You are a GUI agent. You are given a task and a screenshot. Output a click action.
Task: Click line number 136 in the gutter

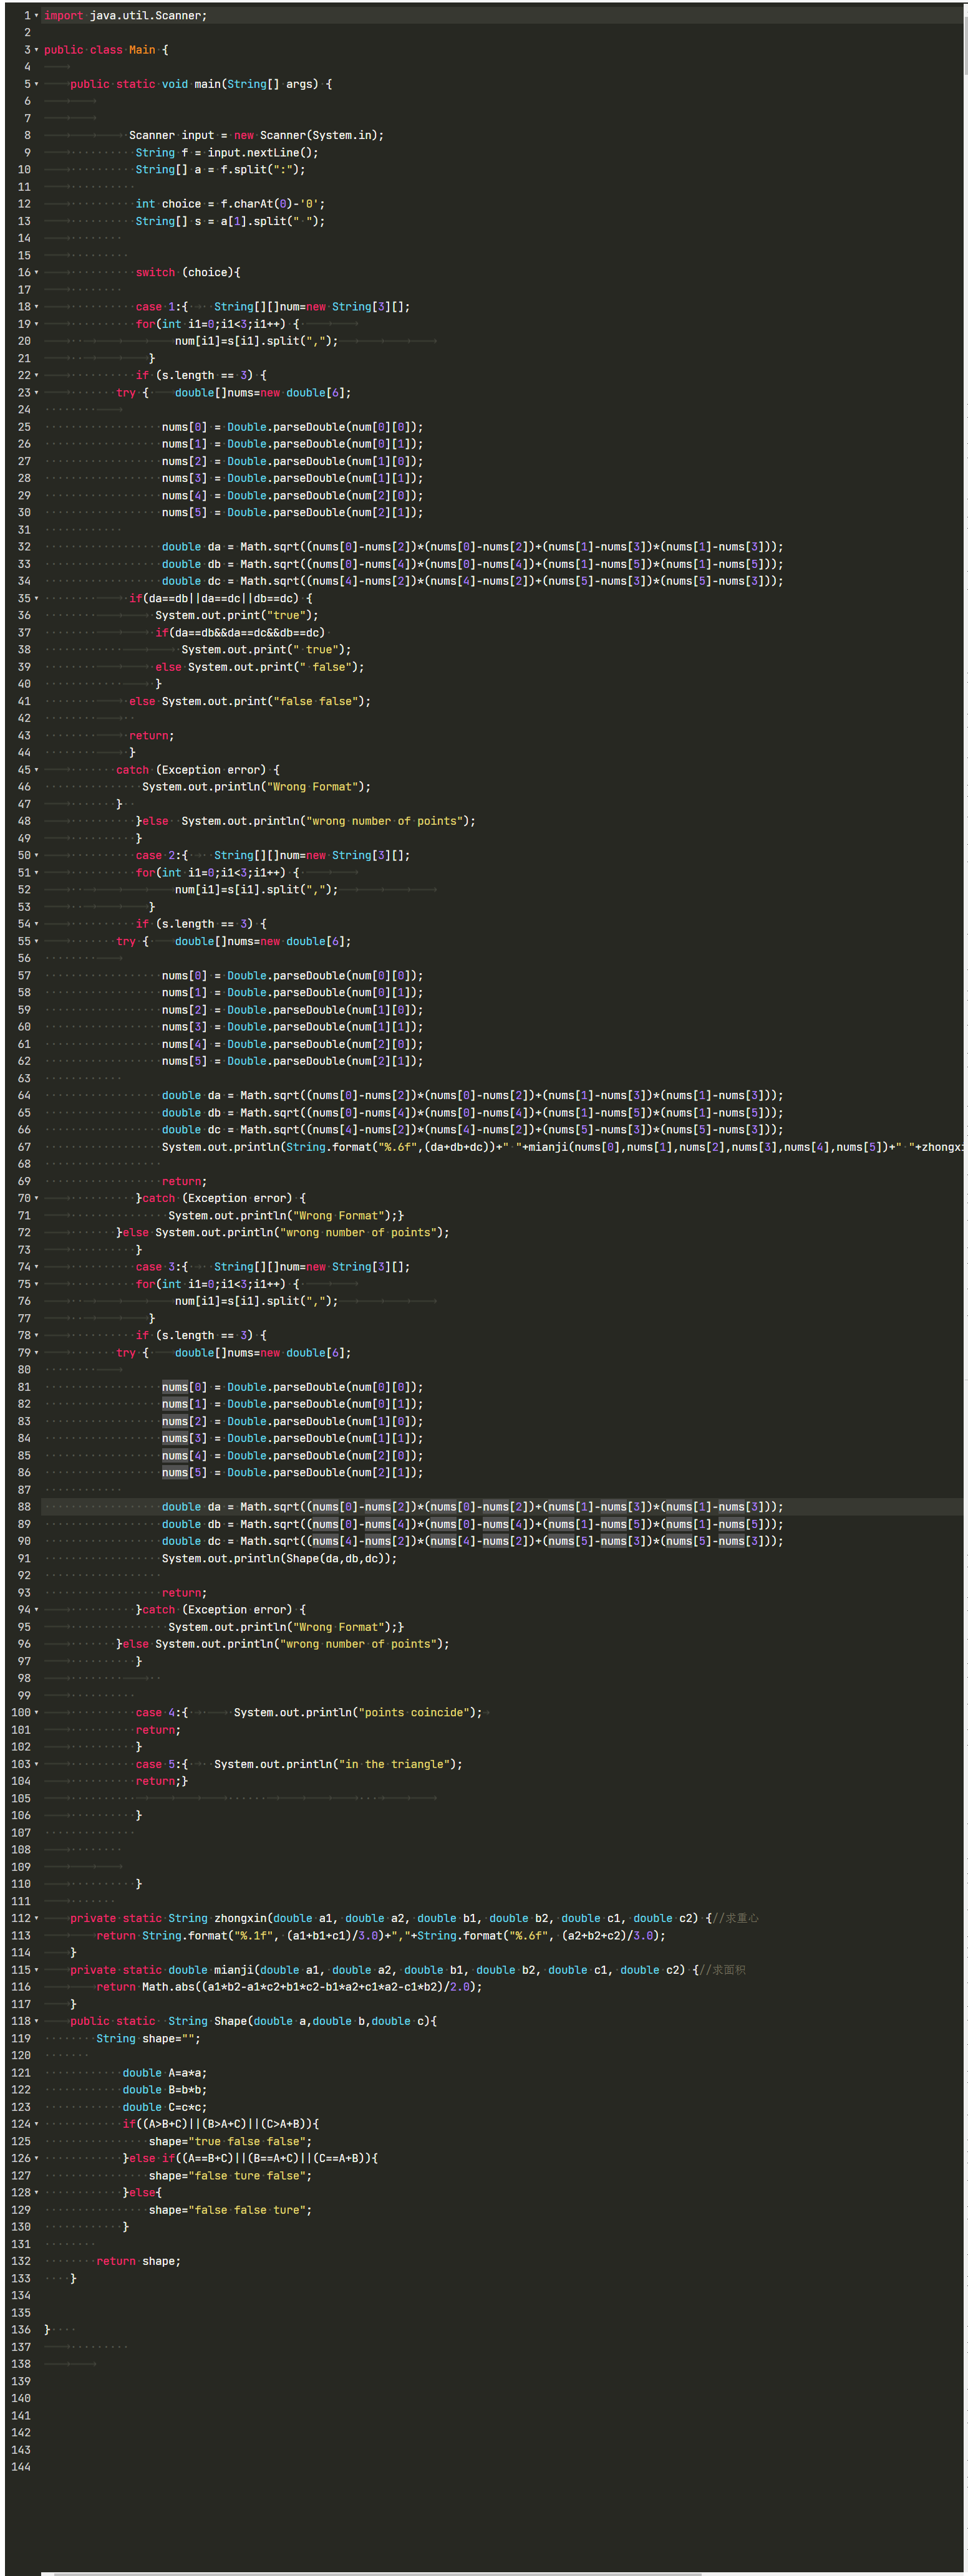pos(21,2330)
